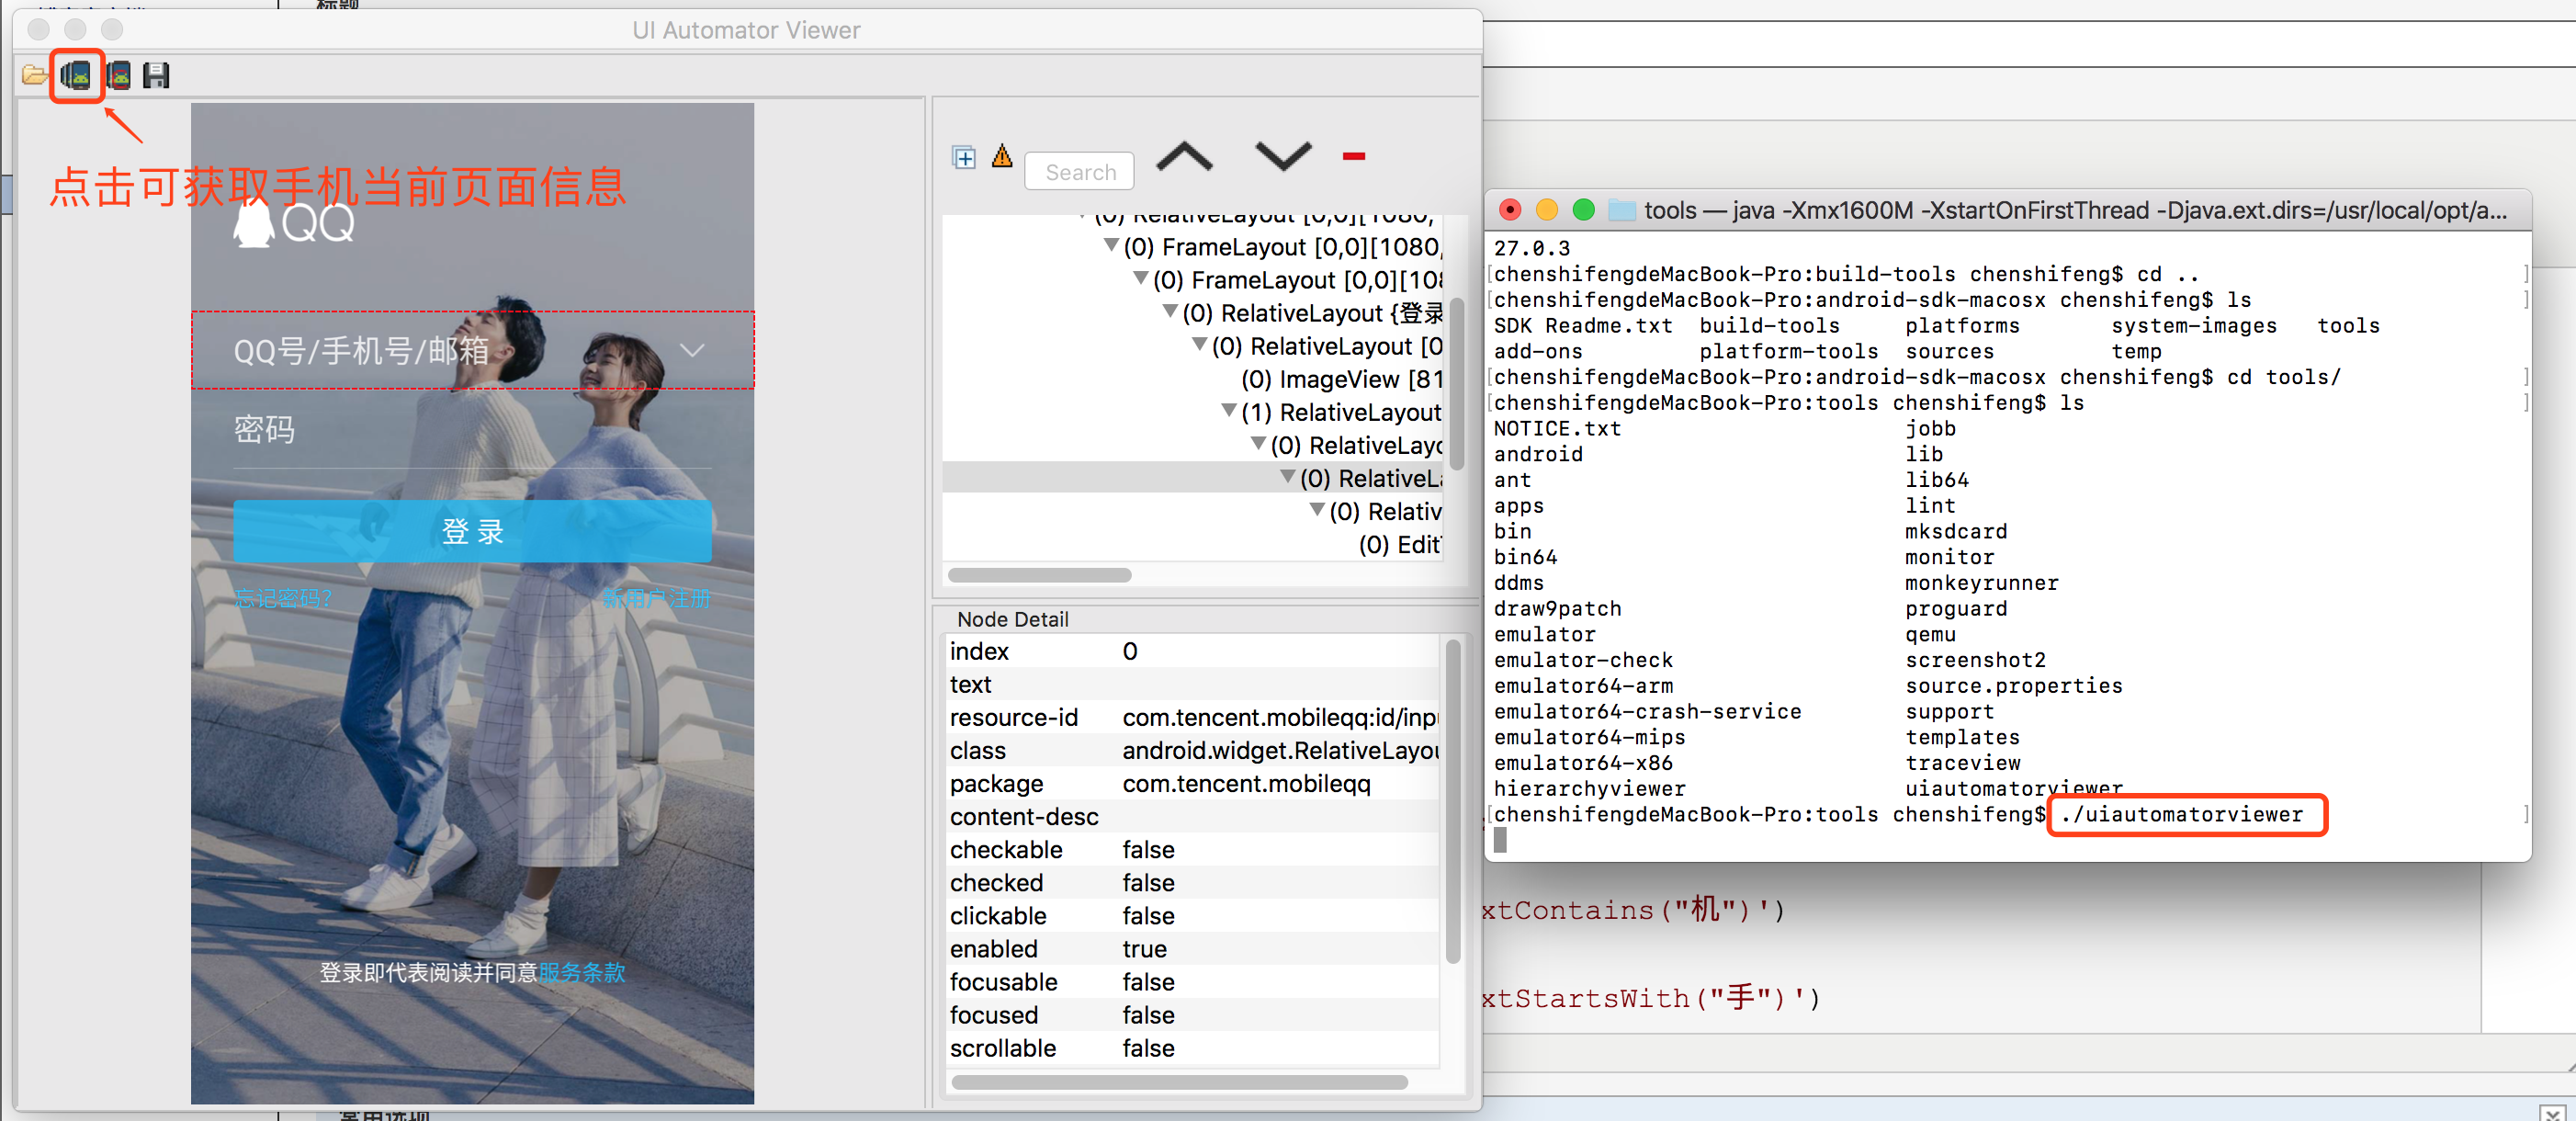The height and width of the screenshot is (1121, 2576).
Task: Click the 新用户注册 registration link
Action: point(657,598)
